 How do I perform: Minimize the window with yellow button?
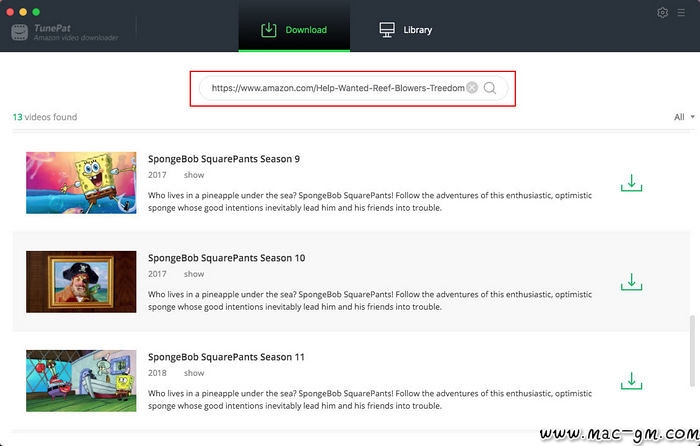[x=23, y=12]
